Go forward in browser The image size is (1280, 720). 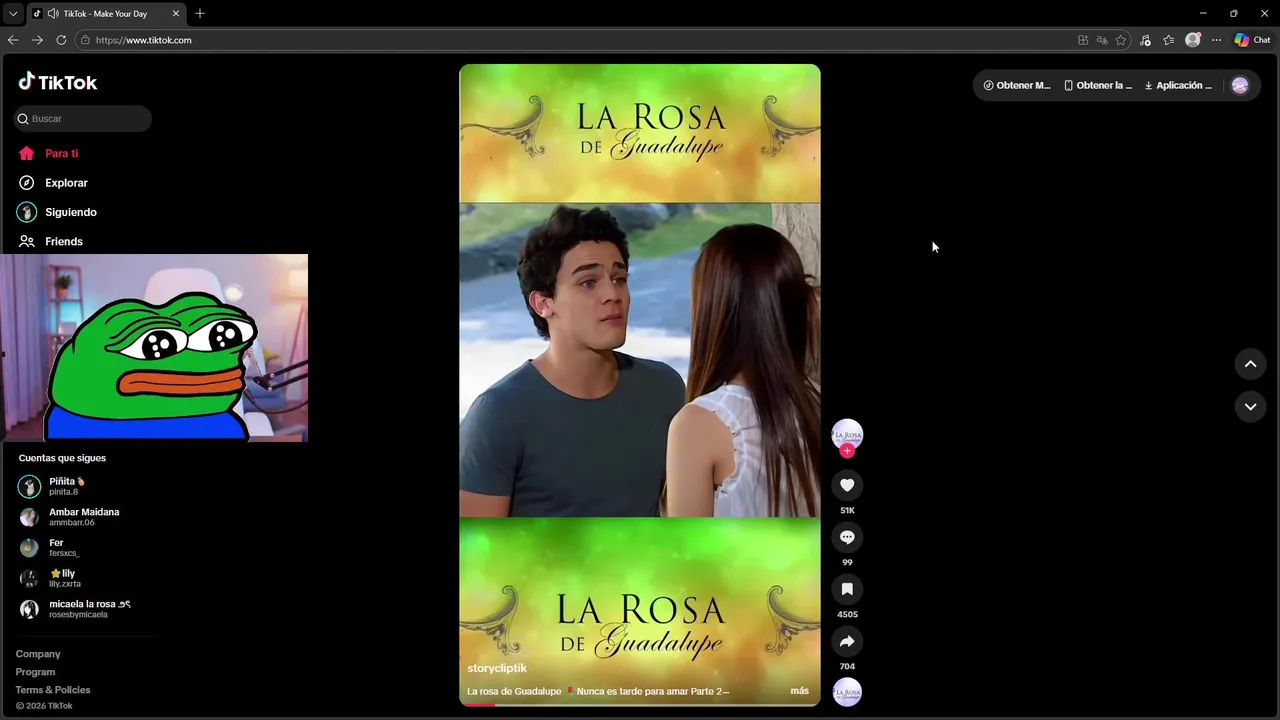(x=37, y=40)
